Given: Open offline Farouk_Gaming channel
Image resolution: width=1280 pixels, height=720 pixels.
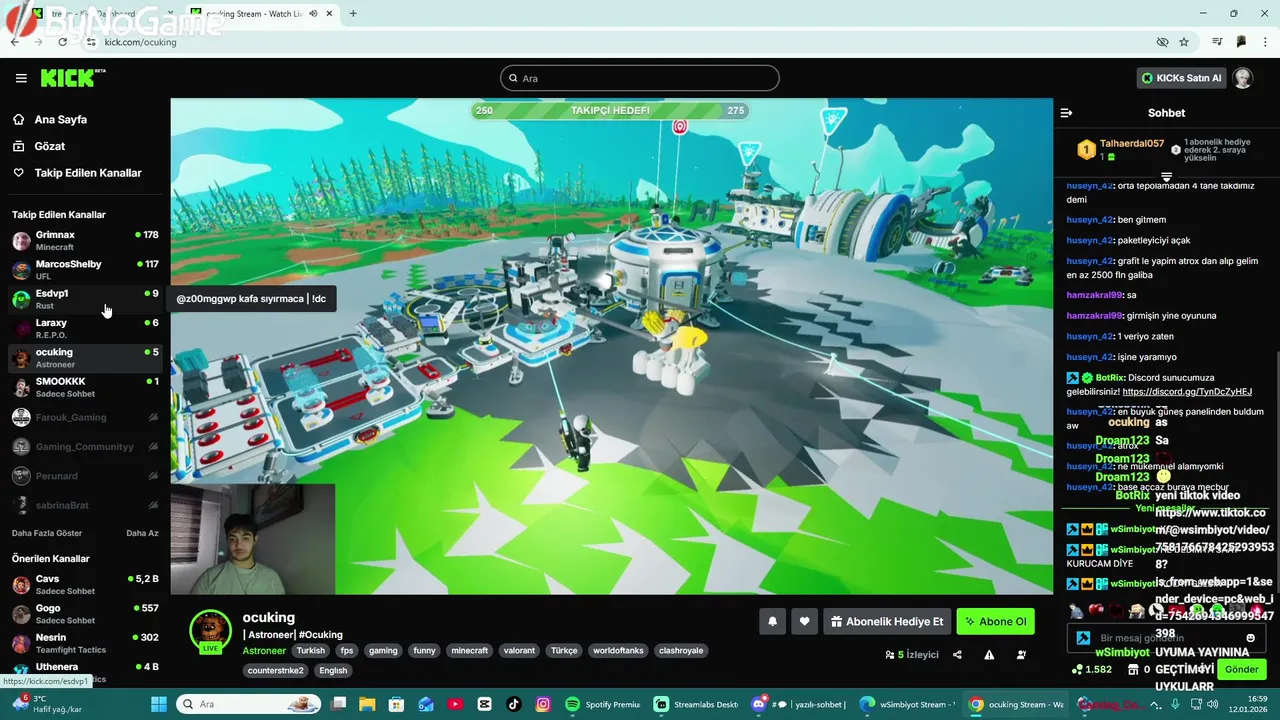Looking at the screenshot, I should tap(85, 417).
